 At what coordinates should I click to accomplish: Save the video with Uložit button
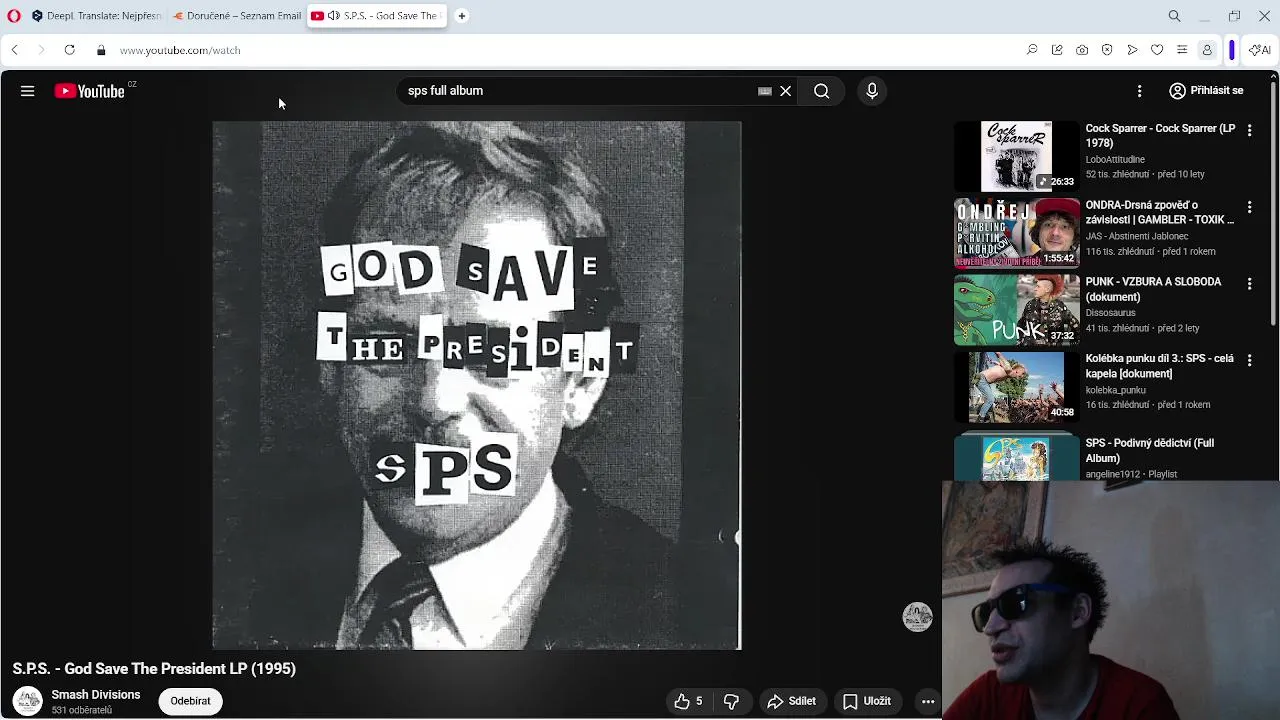[x=867, y=701]
